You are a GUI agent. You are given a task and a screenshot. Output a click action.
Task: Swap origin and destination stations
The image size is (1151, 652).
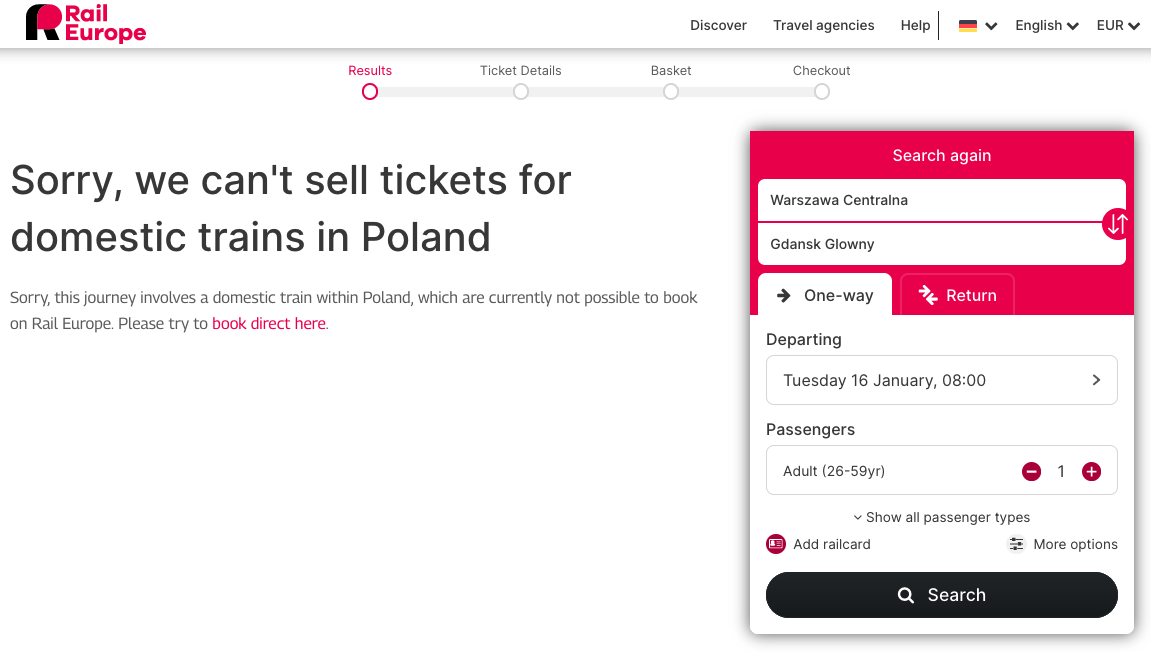(1116, 224)
